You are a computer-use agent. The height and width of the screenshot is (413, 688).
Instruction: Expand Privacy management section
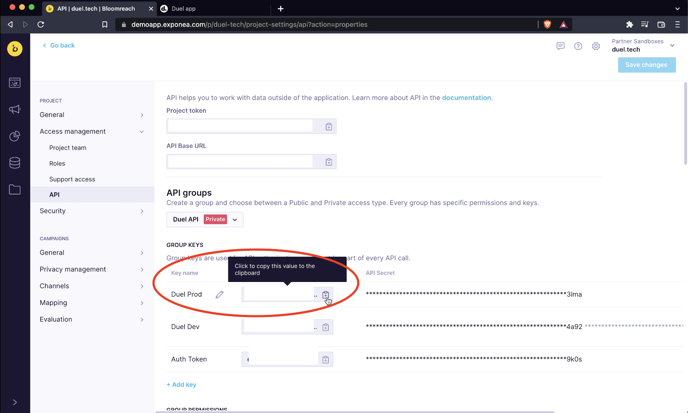[92, 269]
